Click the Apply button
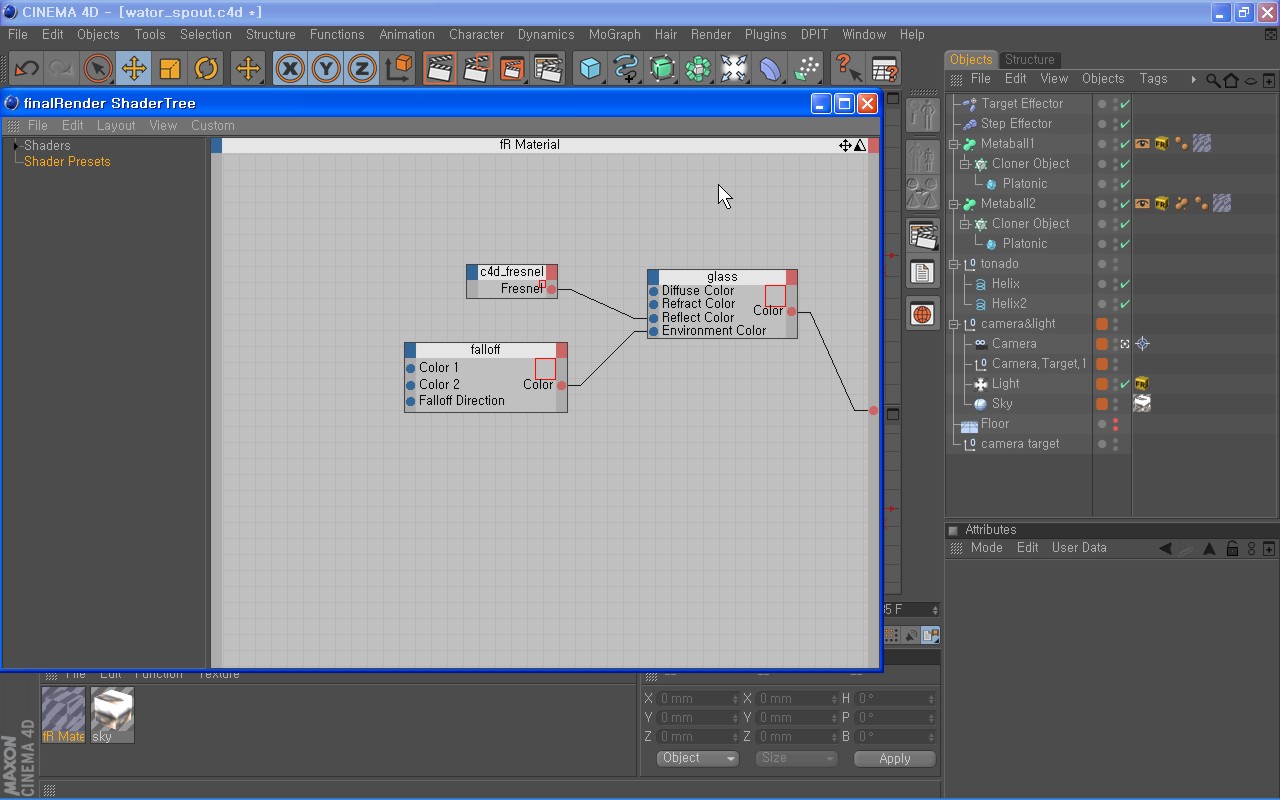The width and height of the screenshot is (1280, 800). point(895,758)
